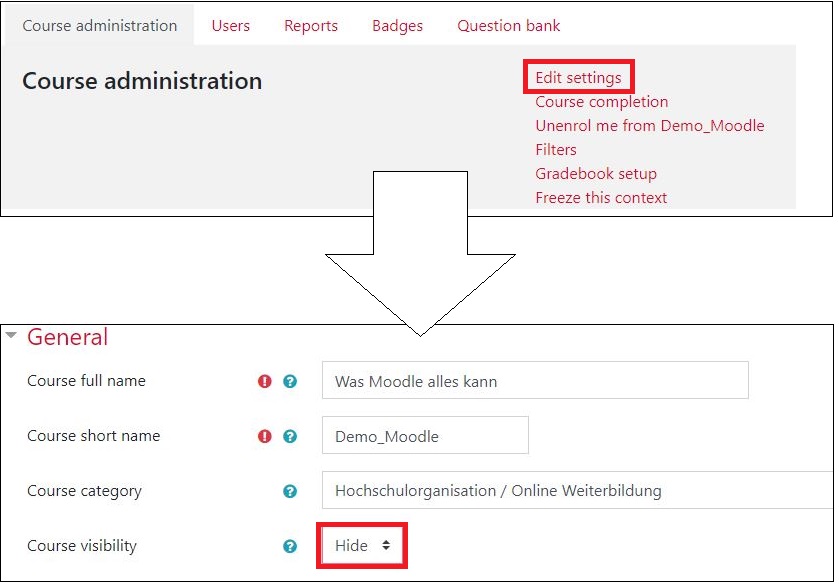Image resolution: width=839 pixels, height=586 pixels.
Task: Click the Course short name input field
Action: (x=425, y=436)
